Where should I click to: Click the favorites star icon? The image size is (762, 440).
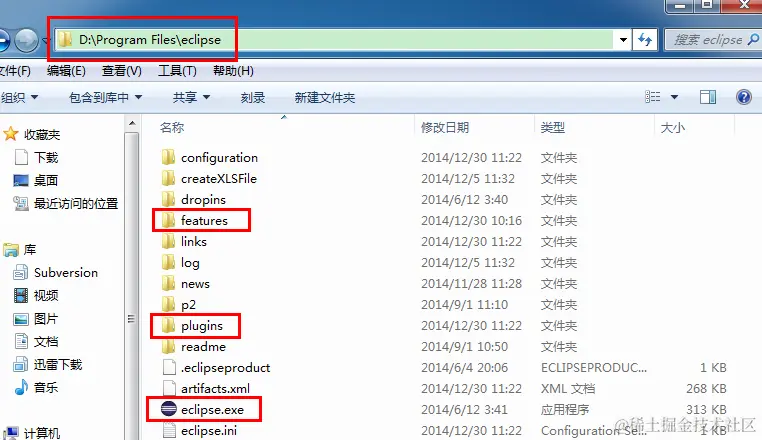pyautogui.click(x=11, y=134)
